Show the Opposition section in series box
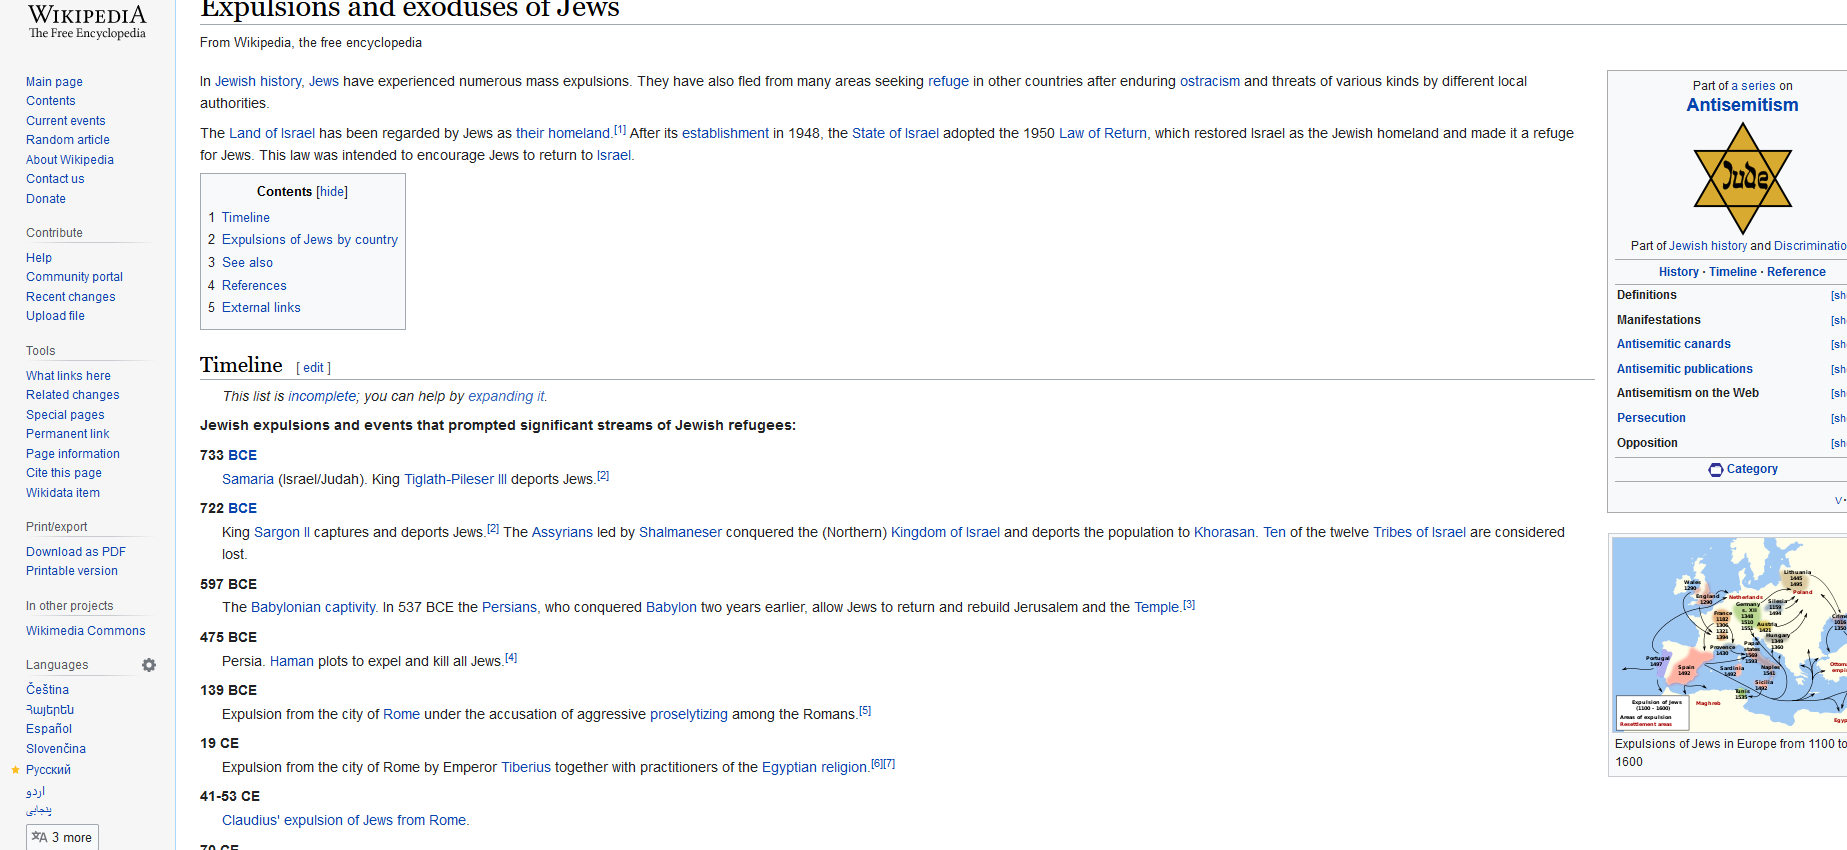The width and height of the screenshot is (1847, 850). click(1837, 444)
